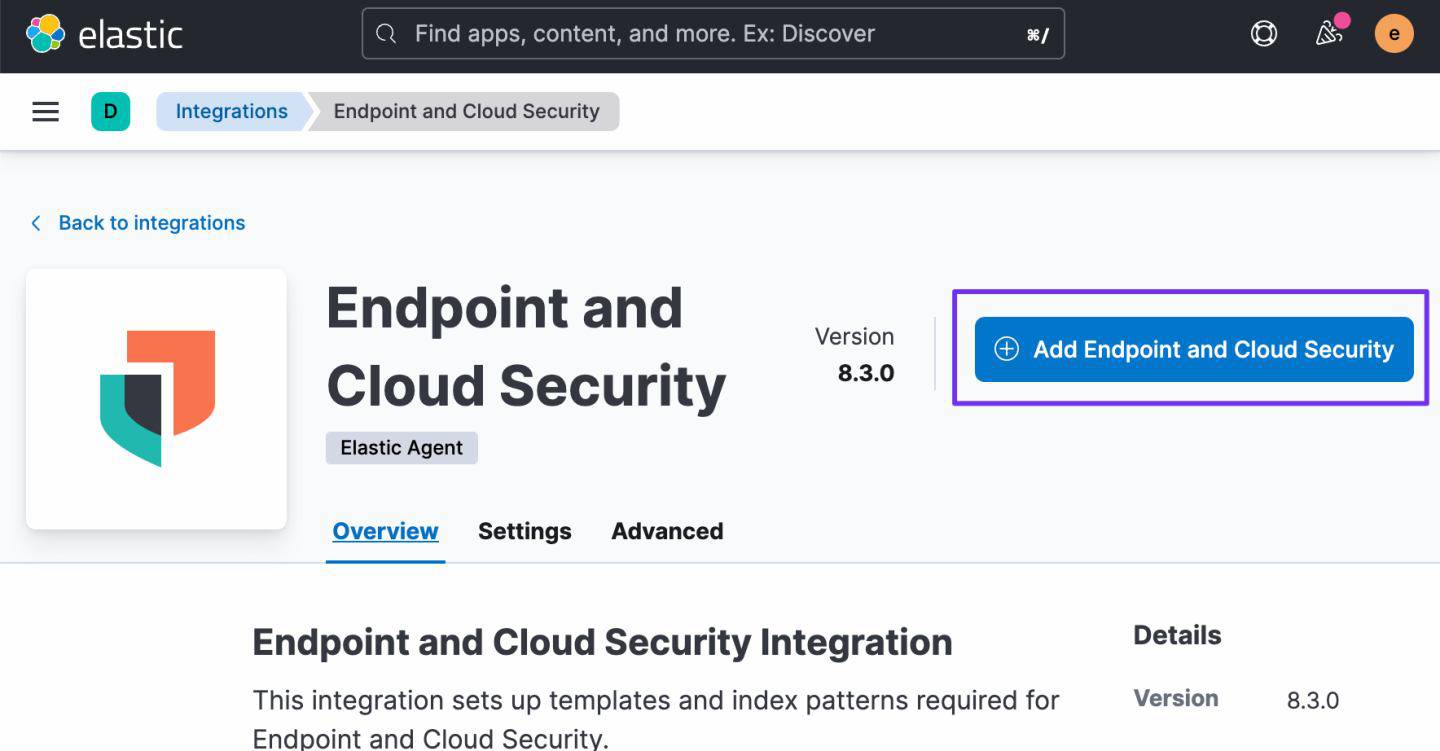Image resolution: width=1440 pixels, height=751 pixels.
Task: Go to the Integrations breadcrumb
Action: (x=231, y=111)
